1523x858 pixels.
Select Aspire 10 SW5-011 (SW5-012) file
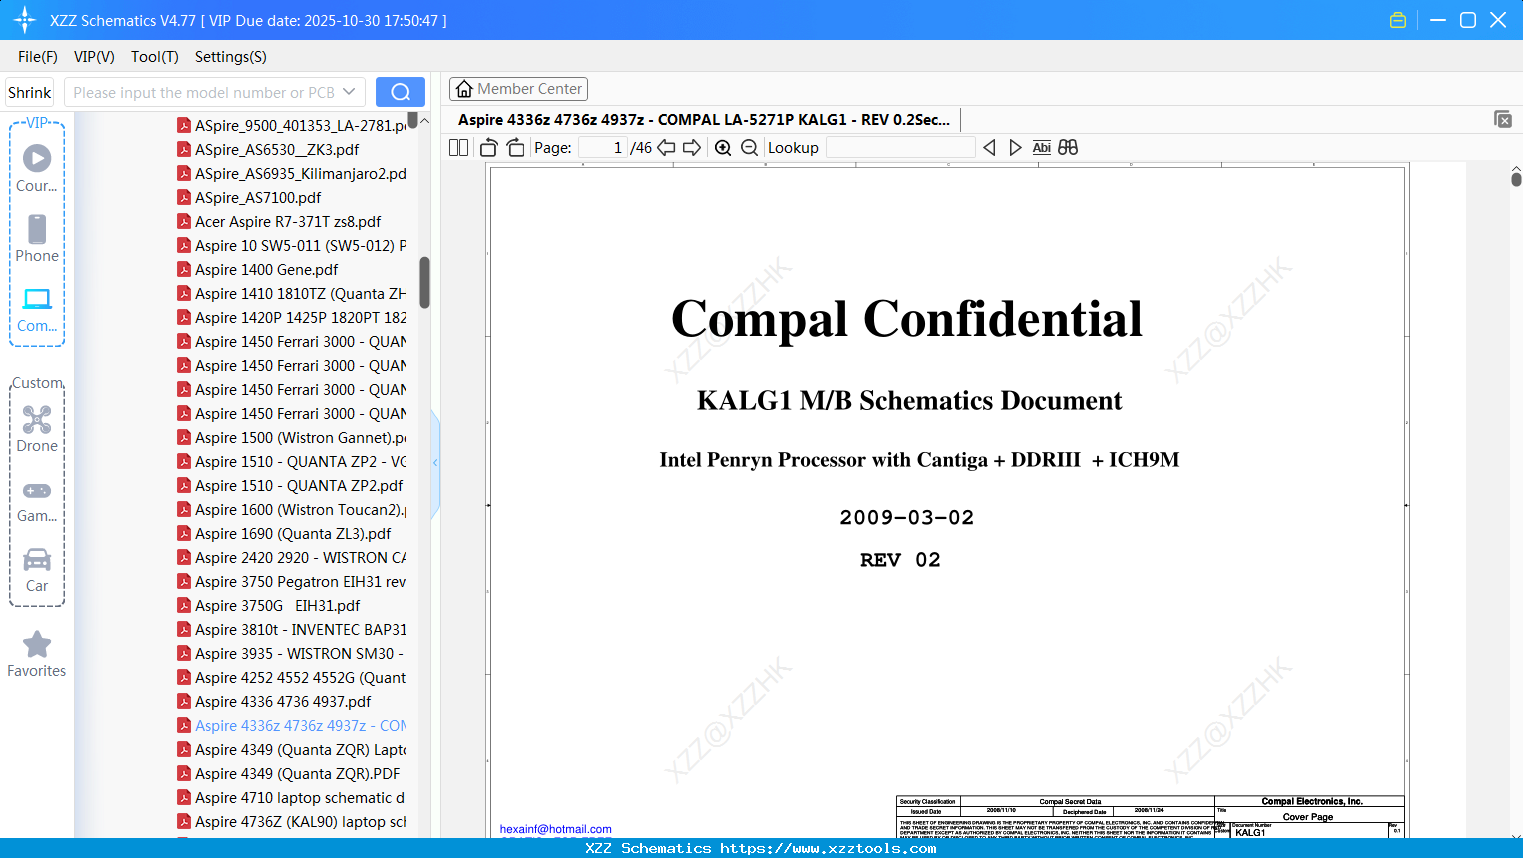pos(292,246)
